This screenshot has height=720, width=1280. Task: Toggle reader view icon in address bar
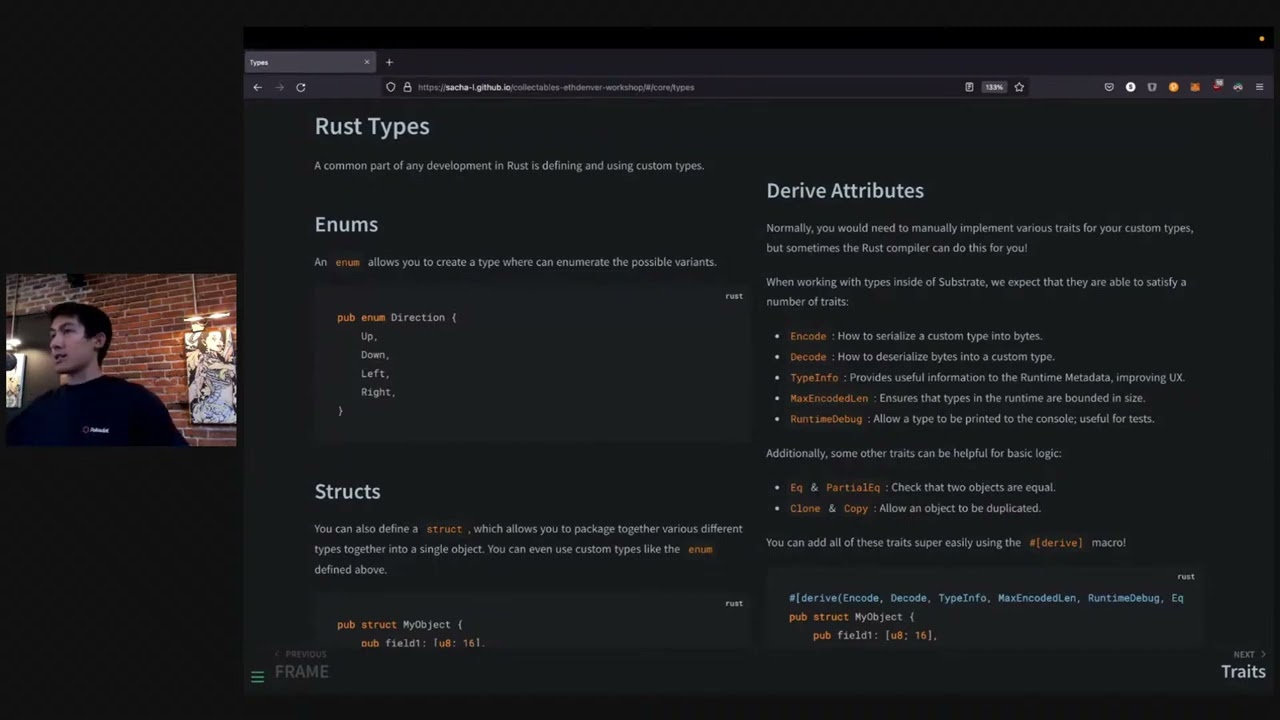point(969,87)
